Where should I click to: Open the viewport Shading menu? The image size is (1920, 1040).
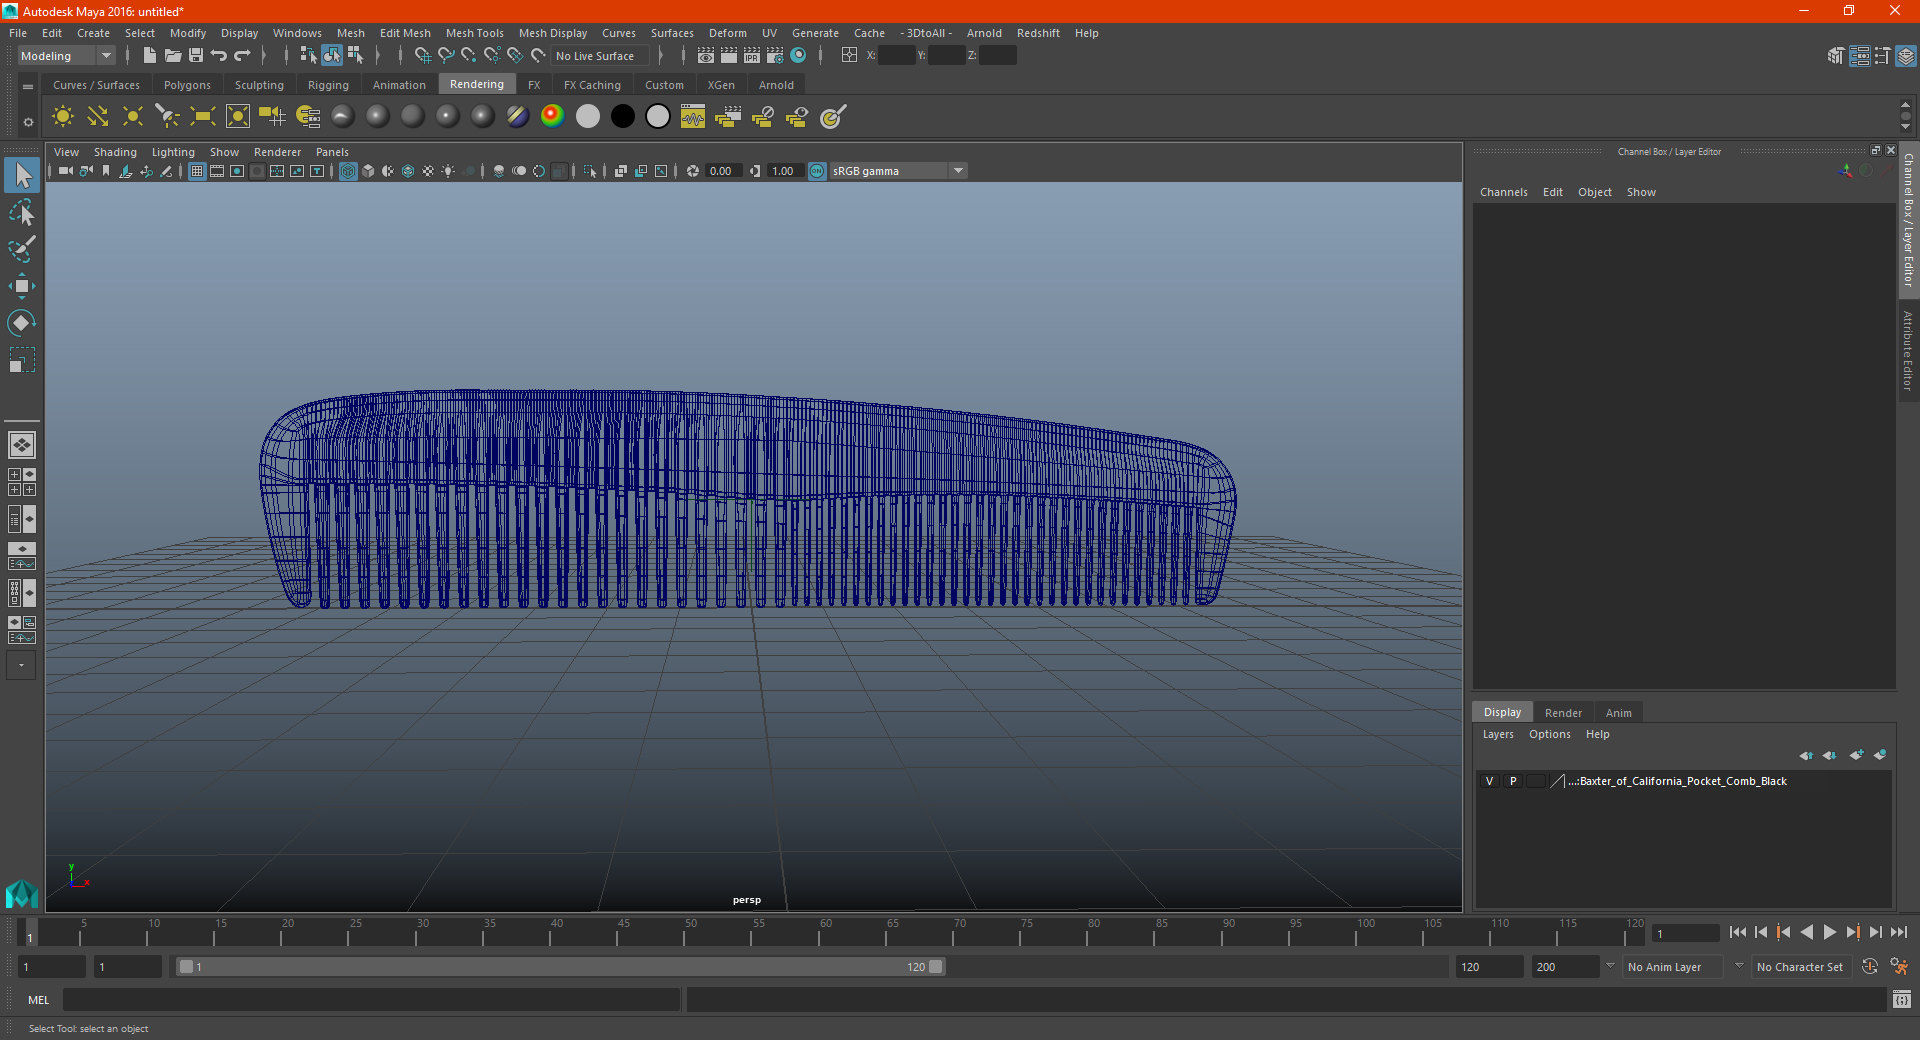tap(115, 152)
